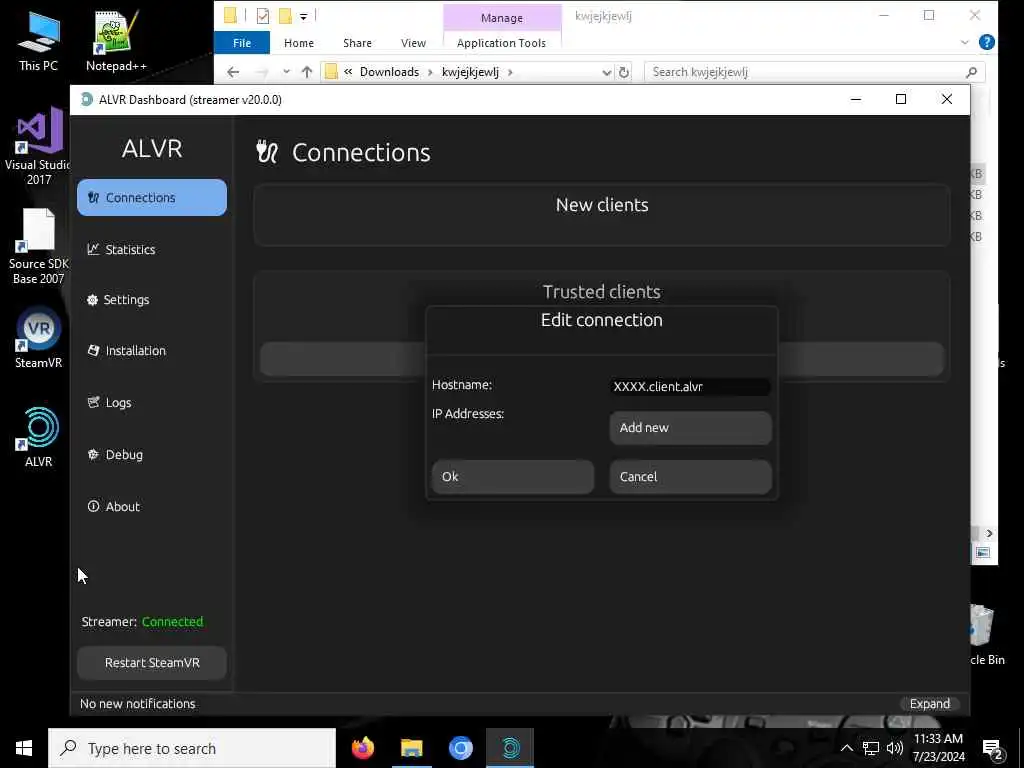The image size is (1024, 768).
Task: Click Add new IP address button
Action: pyautogui.click(x=690, y=427)
